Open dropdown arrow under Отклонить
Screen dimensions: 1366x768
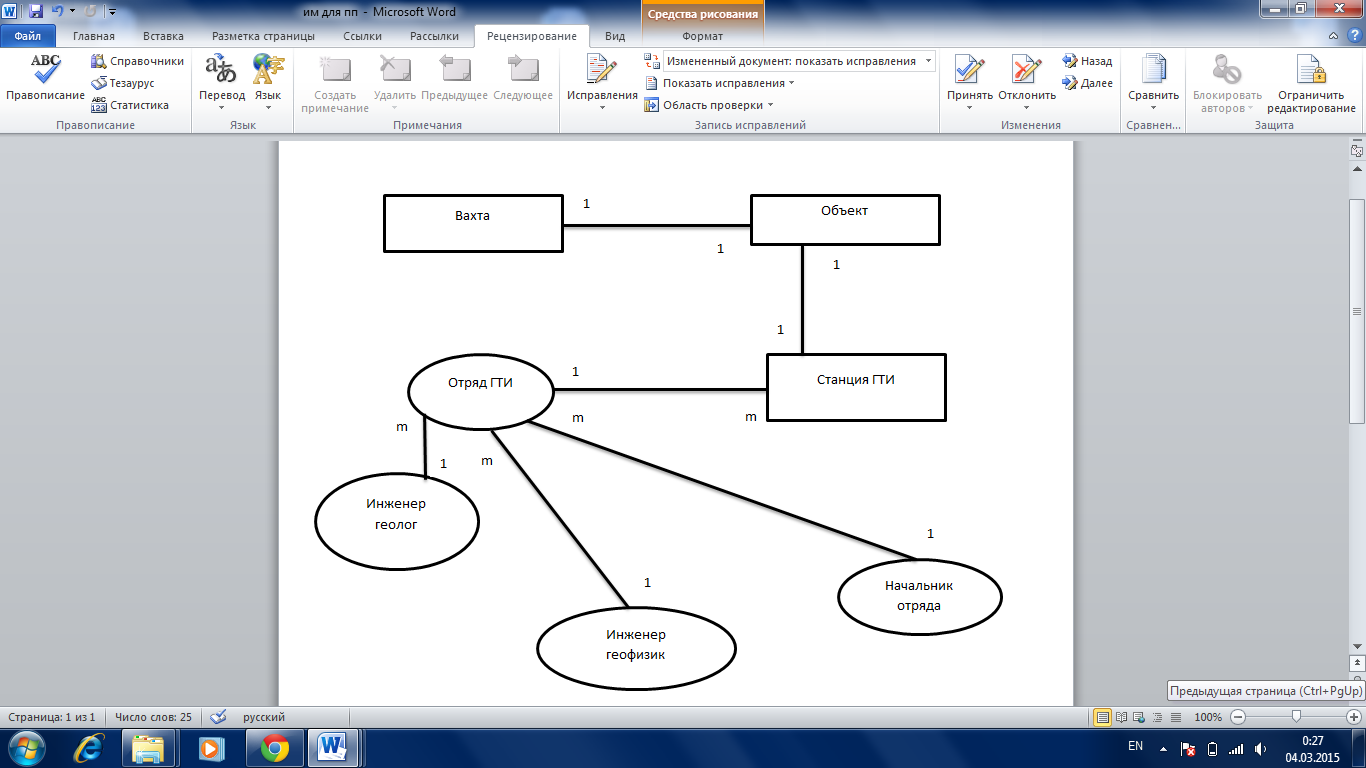click(x=1027, y=108)
